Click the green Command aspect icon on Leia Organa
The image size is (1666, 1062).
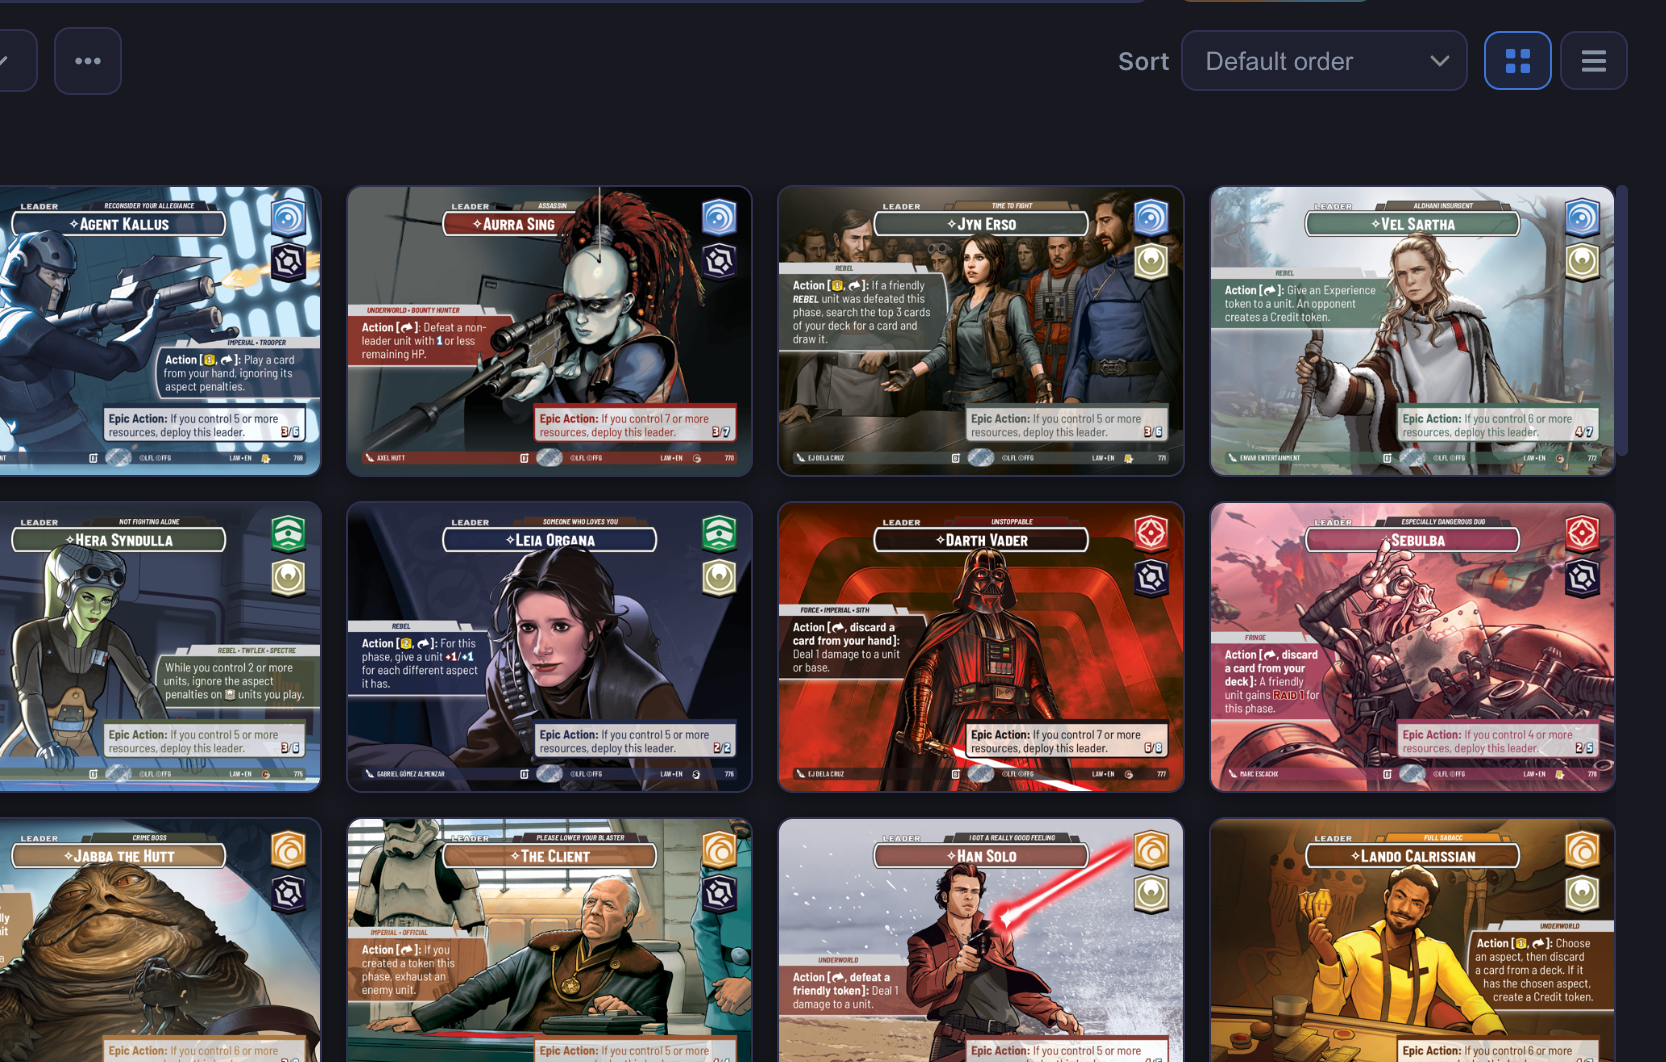(718, 533)
